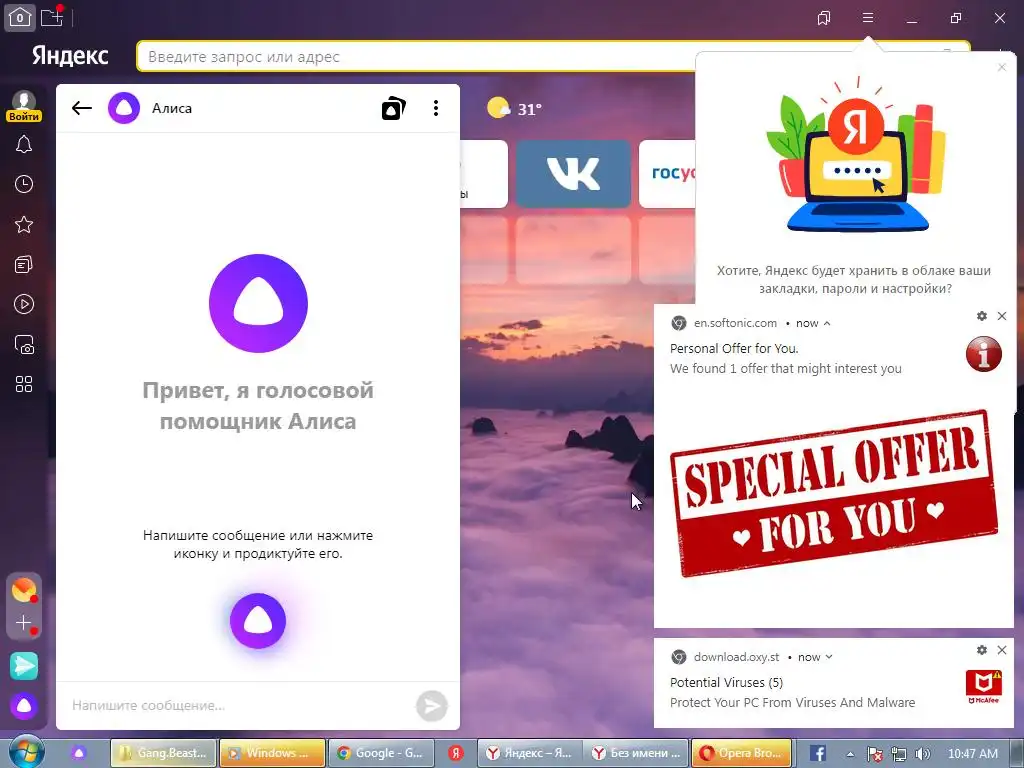Open the VK tile
The height and width of the screenshot is (768, 1024).
(x=573, y=174)
